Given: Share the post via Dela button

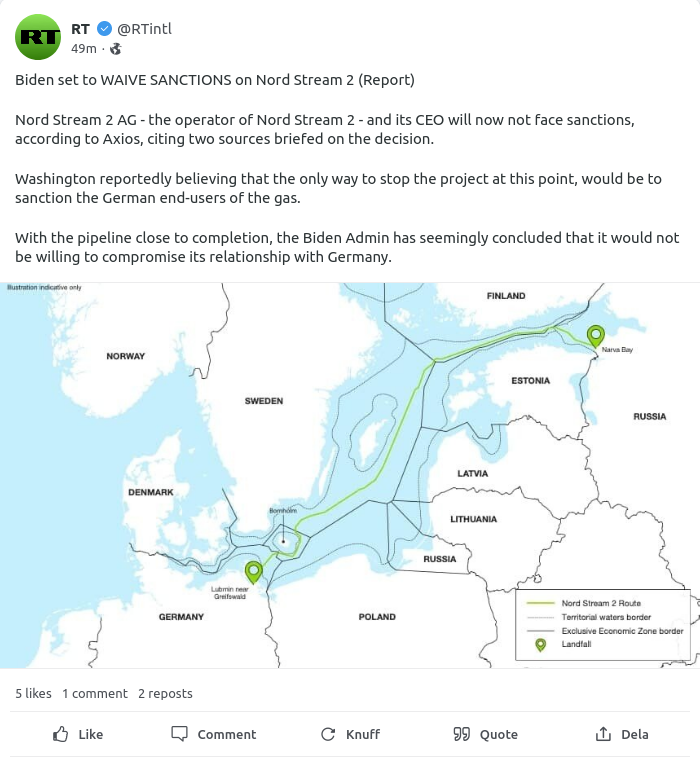Looking at the screenshot, I should tap(622, 734).
